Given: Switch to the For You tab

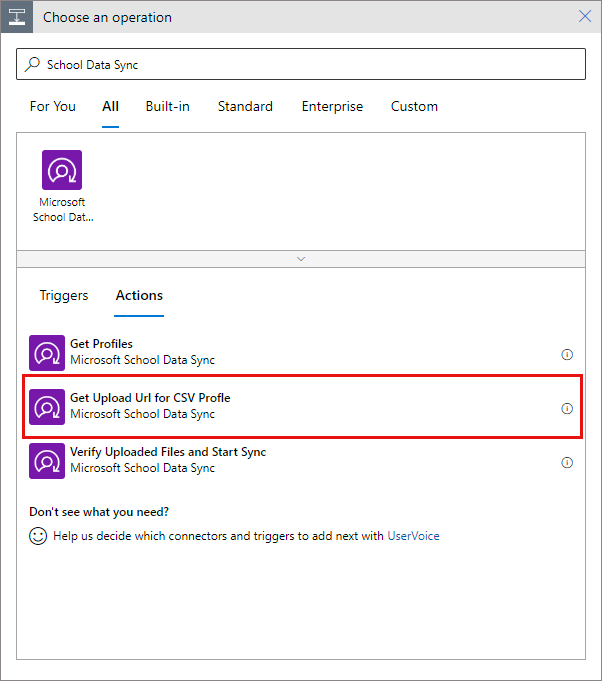Looking at the screenshot, I should click(53, 106).
